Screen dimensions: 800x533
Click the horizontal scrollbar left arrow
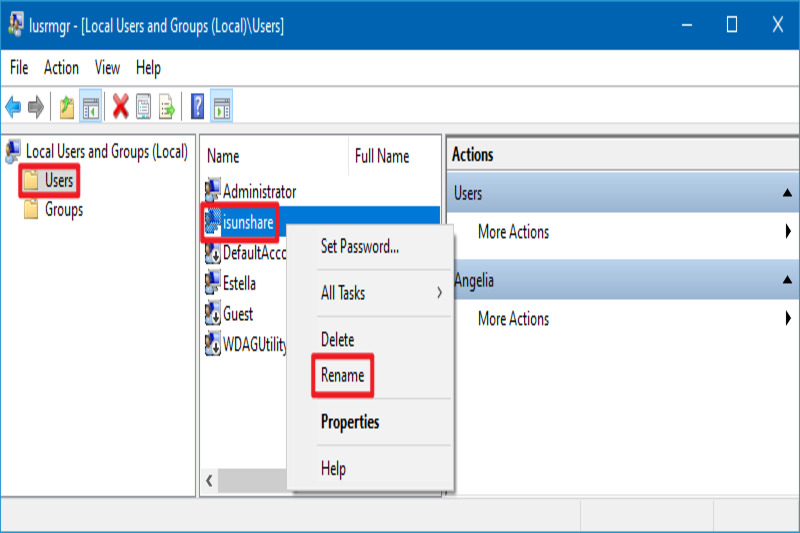(209, 481)
